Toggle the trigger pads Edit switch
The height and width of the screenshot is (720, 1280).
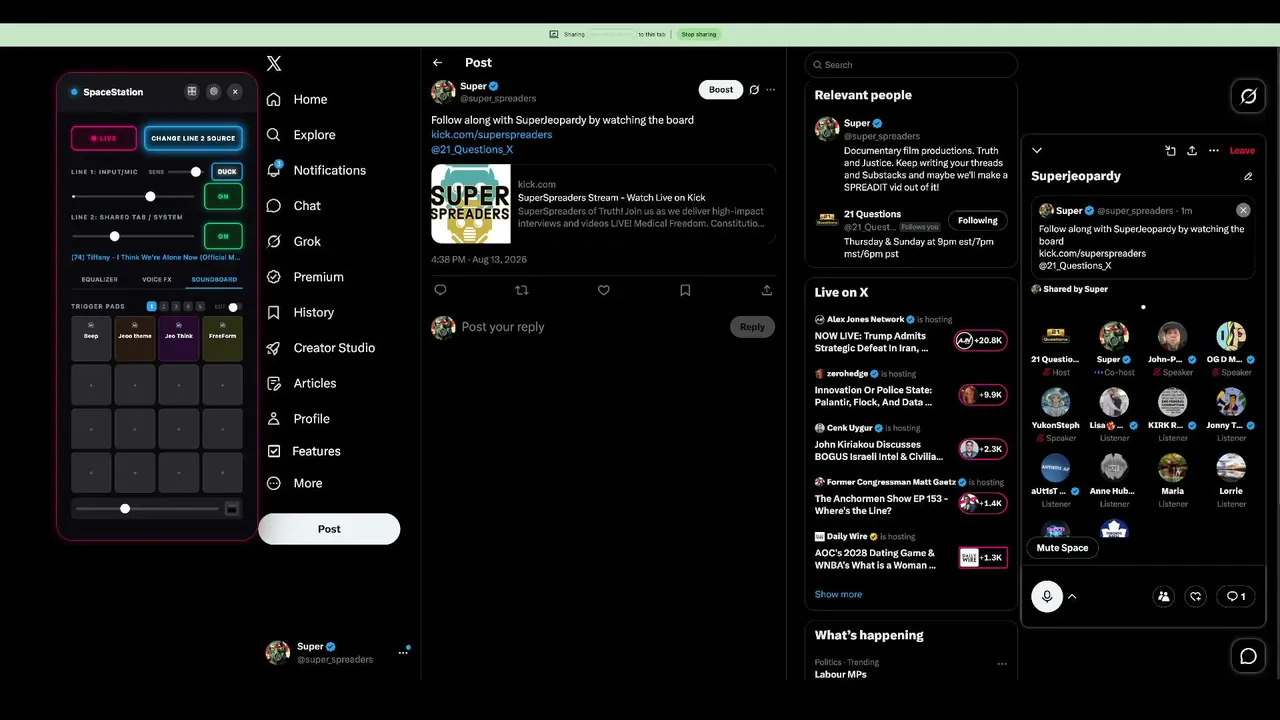(234, 307)
